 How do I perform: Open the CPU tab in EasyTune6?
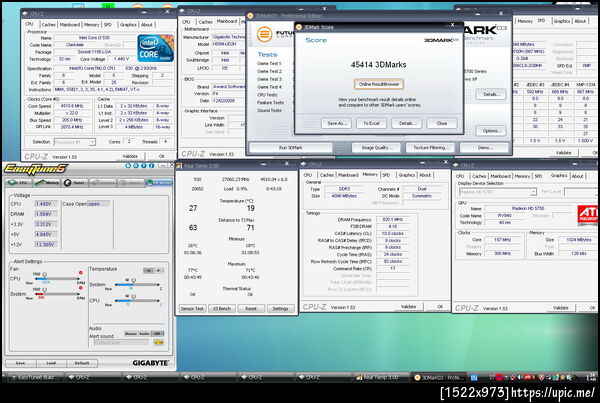coord(18,183)
